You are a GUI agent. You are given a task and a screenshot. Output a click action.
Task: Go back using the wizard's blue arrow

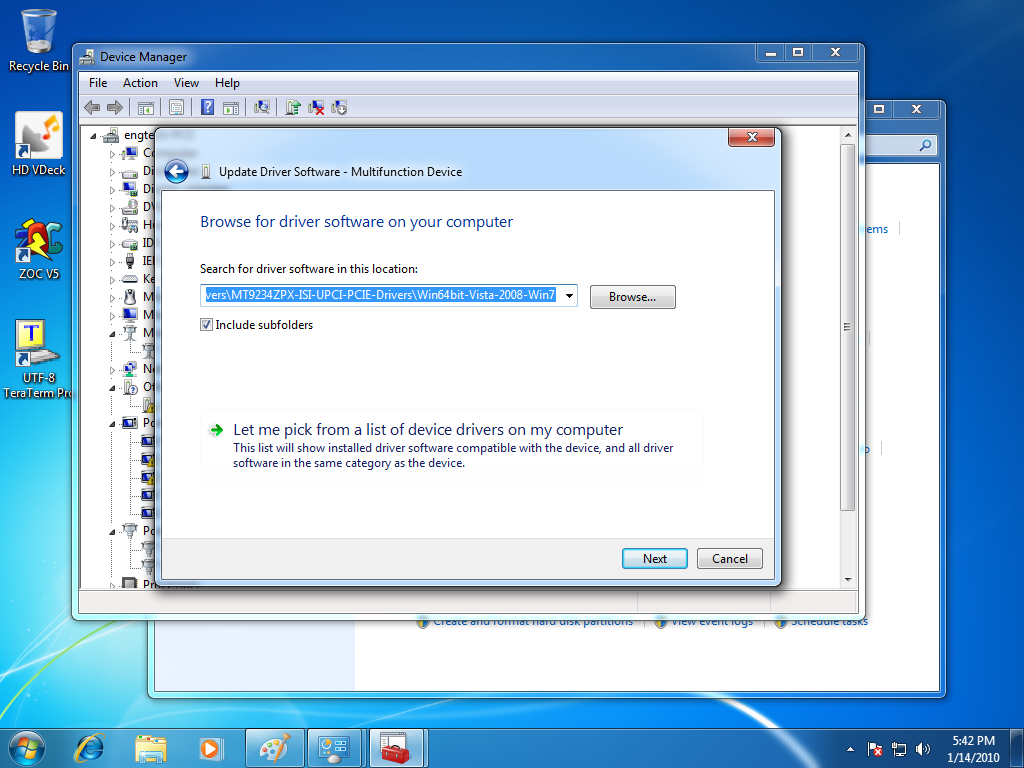coord(177,172)
